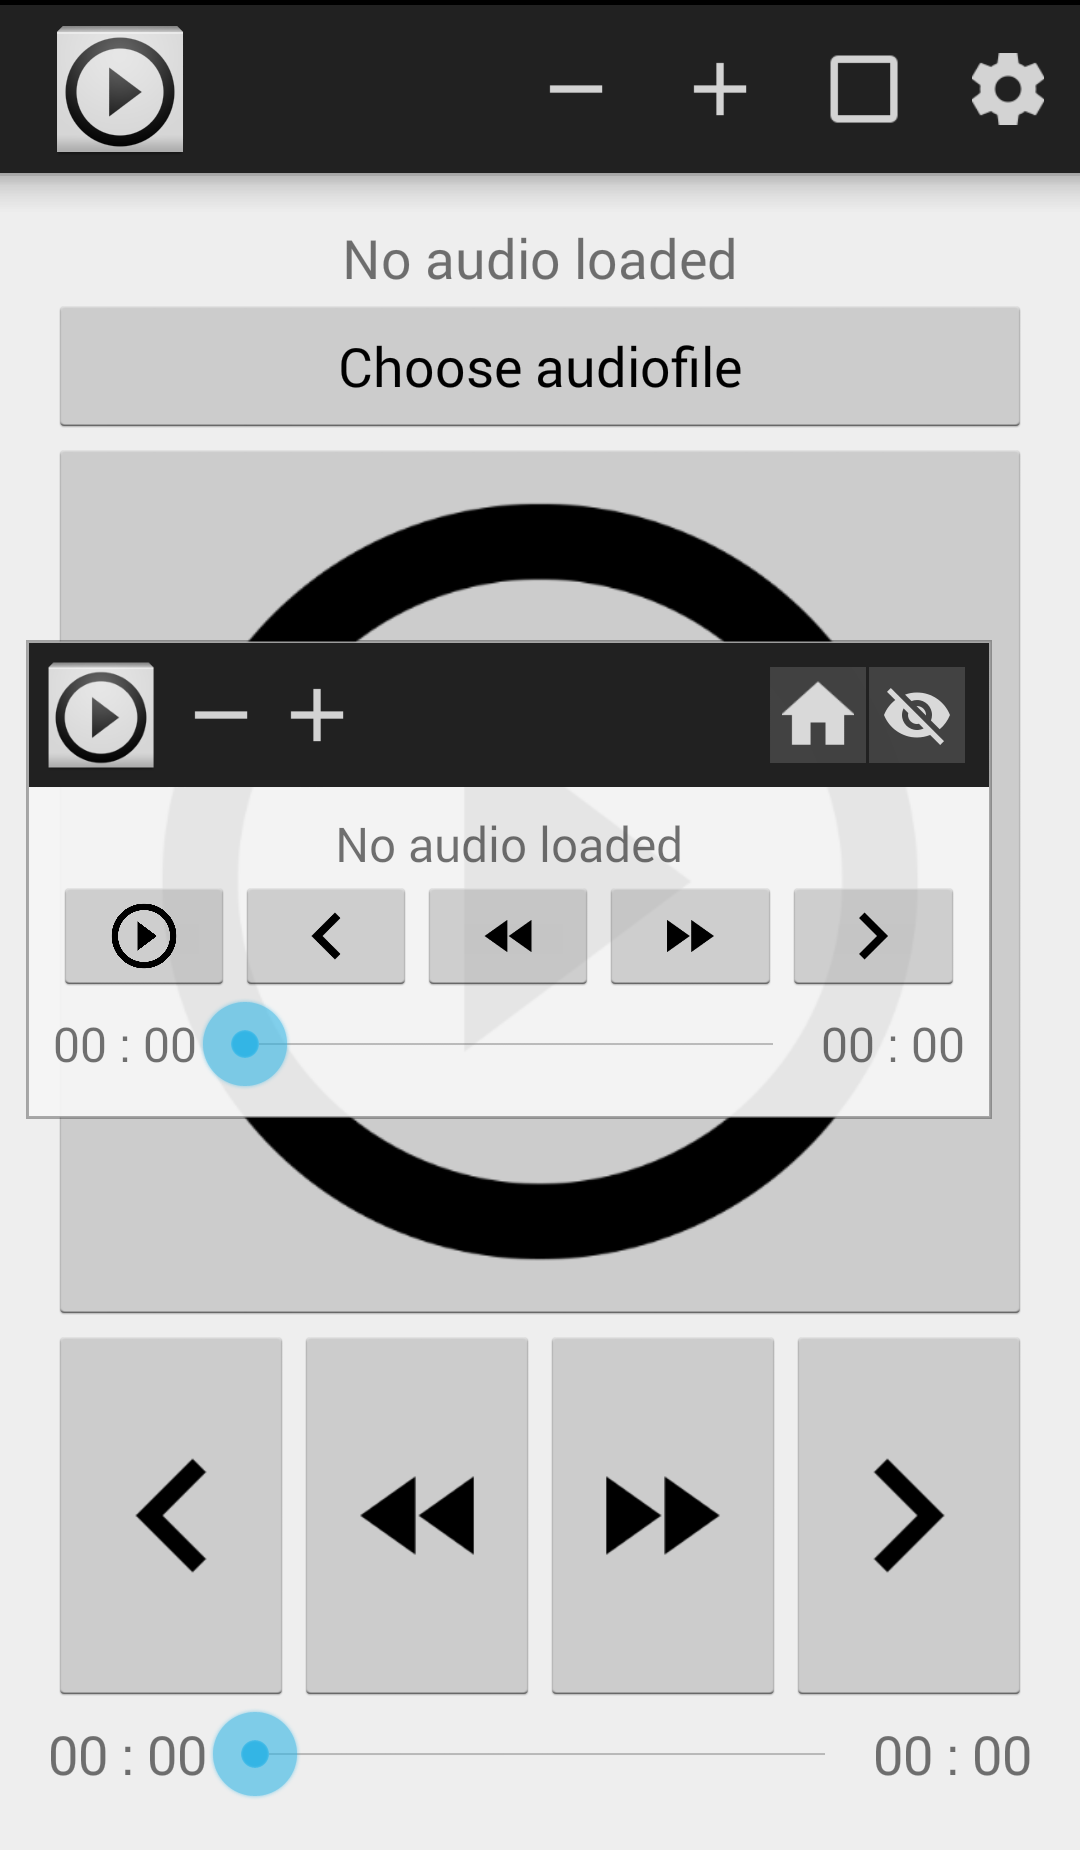The width and height of the screenshot is (1080, 1850).
Task: Skip to previous track in floating widget
Action: [326, 936]
